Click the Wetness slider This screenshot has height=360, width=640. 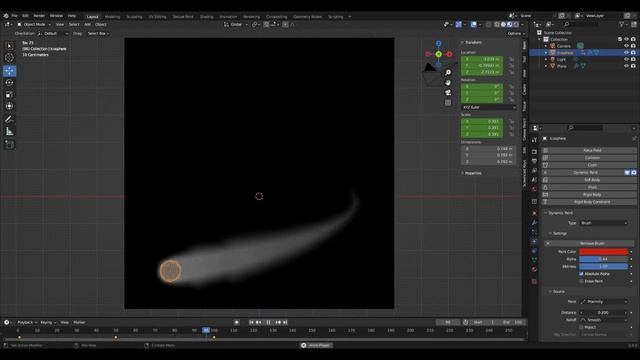[x=603, y=266]
